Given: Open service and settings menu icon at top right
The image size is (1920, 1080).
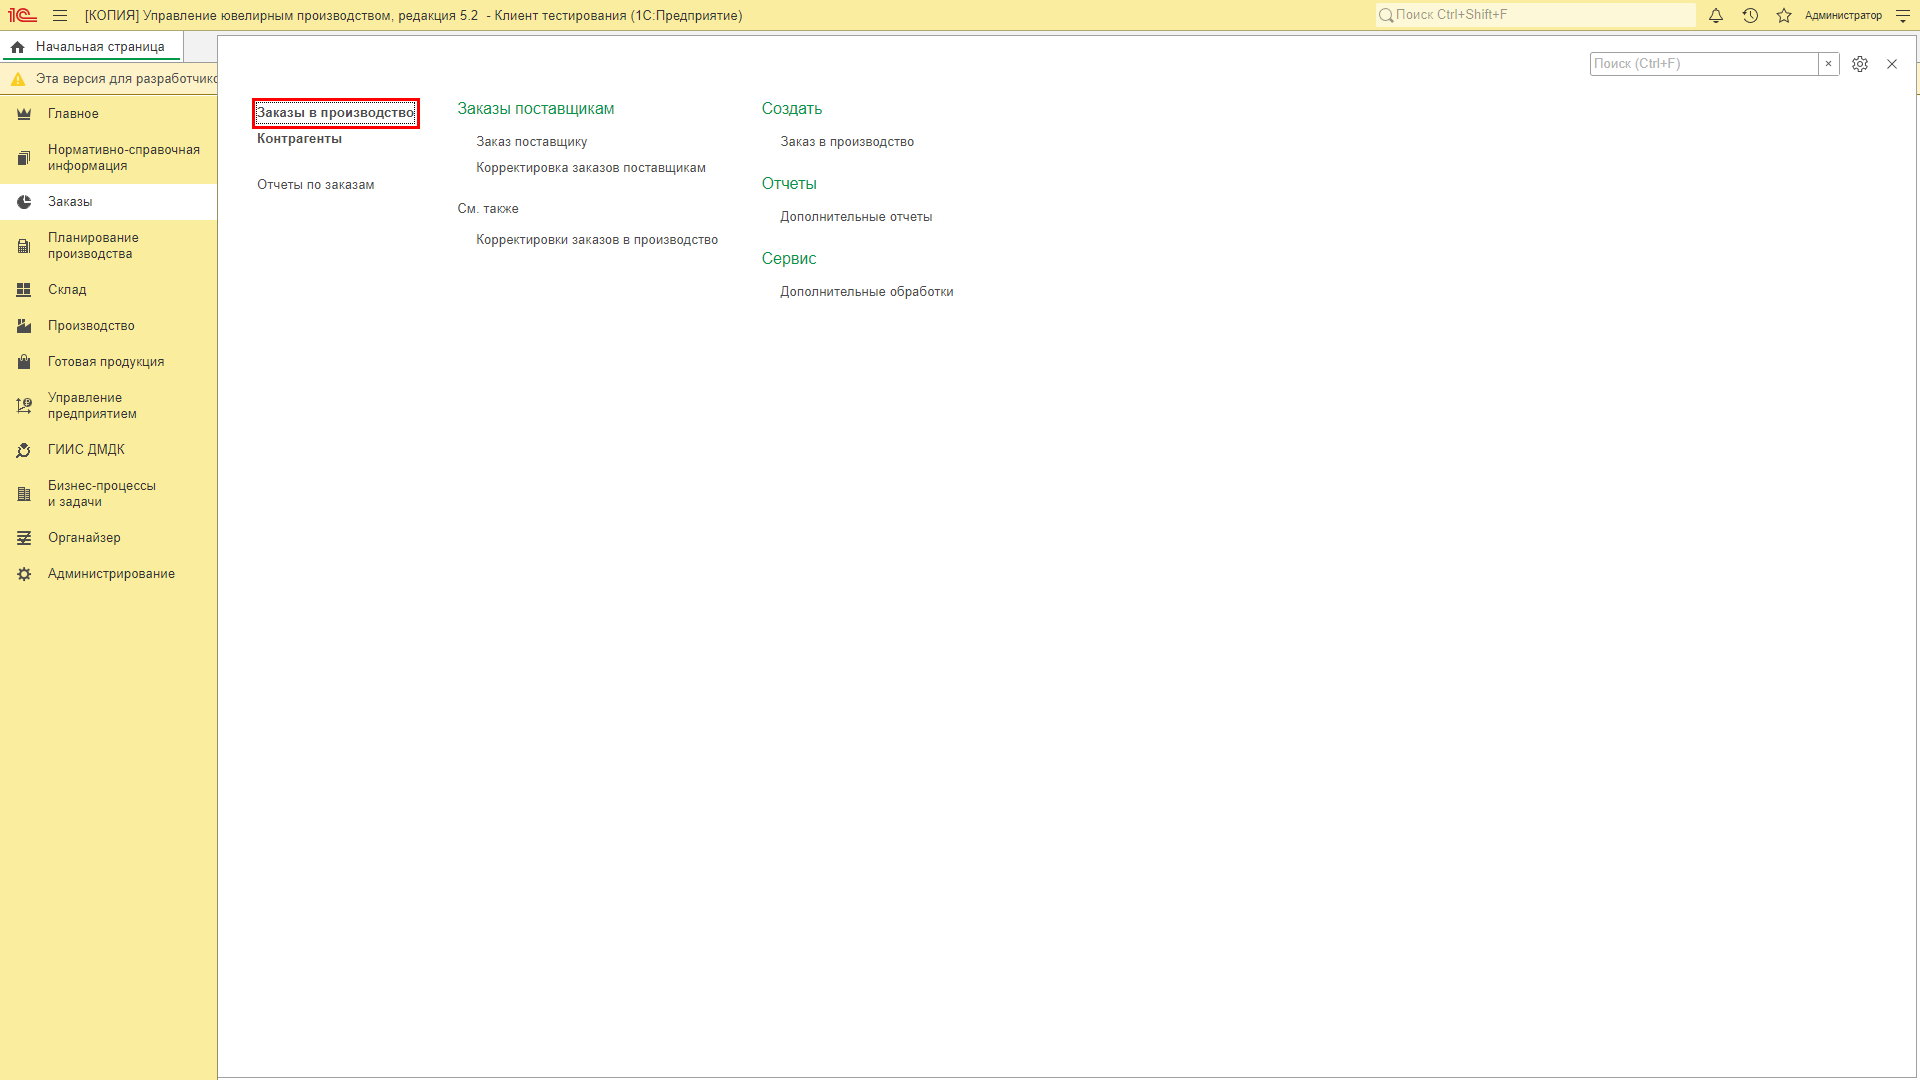Looking at the screenshot, I should [x=1903, y=16].
